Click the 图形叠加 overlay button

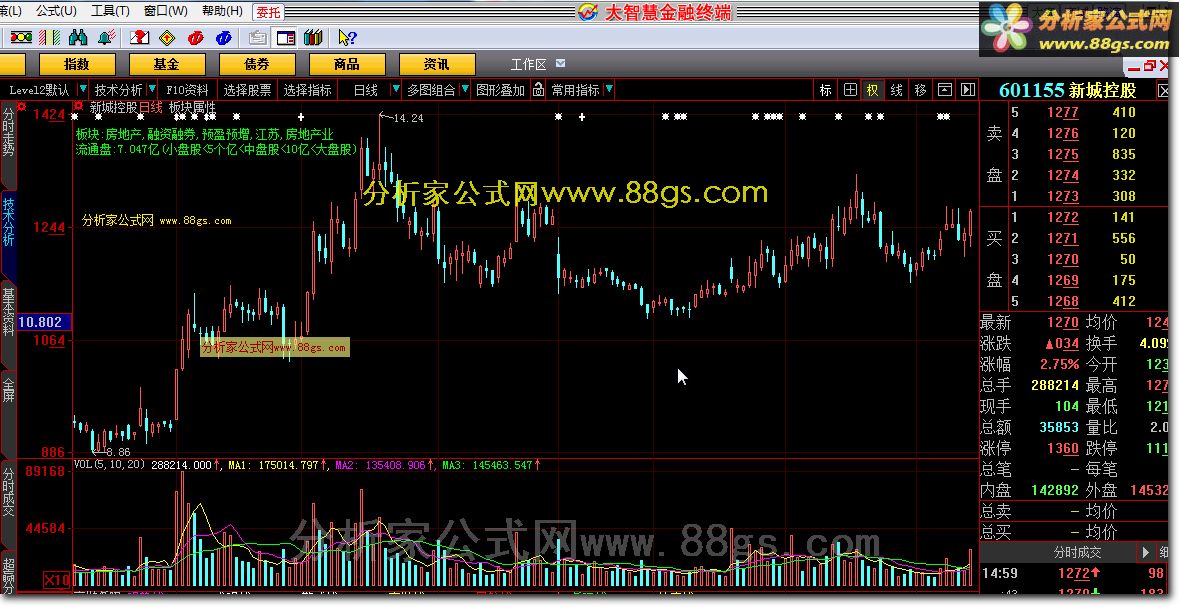point(500,90)
